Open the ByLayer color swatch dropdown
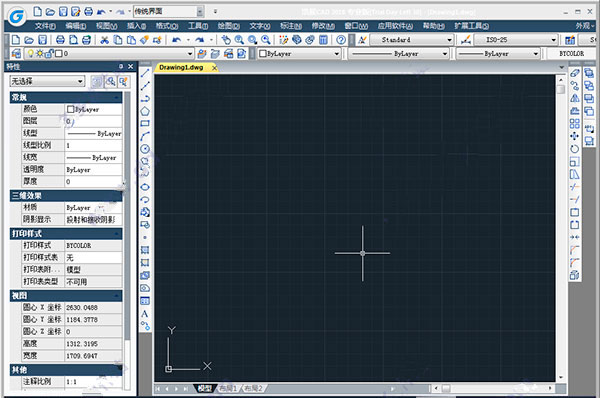 click(299, 54)
